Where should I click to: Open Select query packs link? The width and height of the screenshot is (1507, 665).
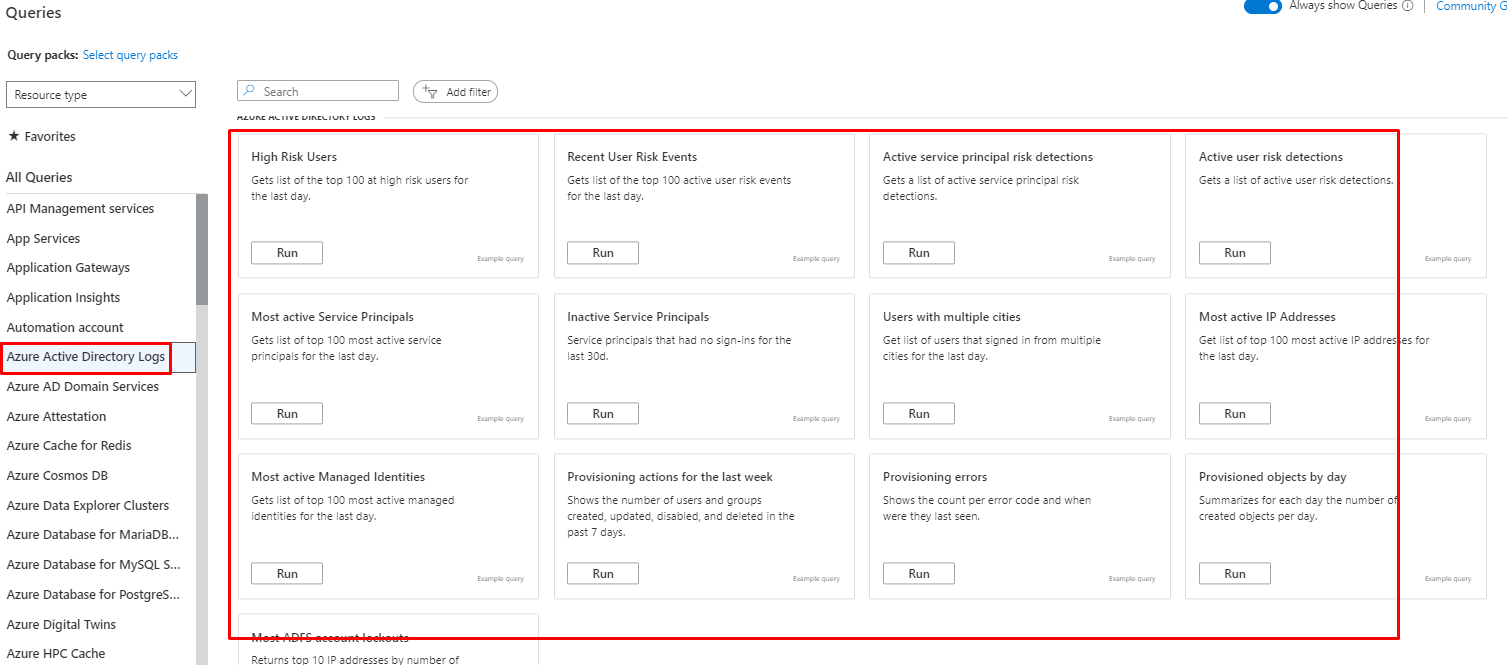[x=130, y=55]
